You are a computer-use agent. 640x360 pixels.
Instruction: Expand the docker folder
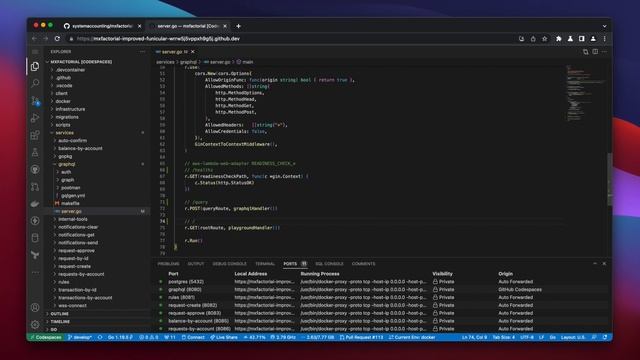63,101
